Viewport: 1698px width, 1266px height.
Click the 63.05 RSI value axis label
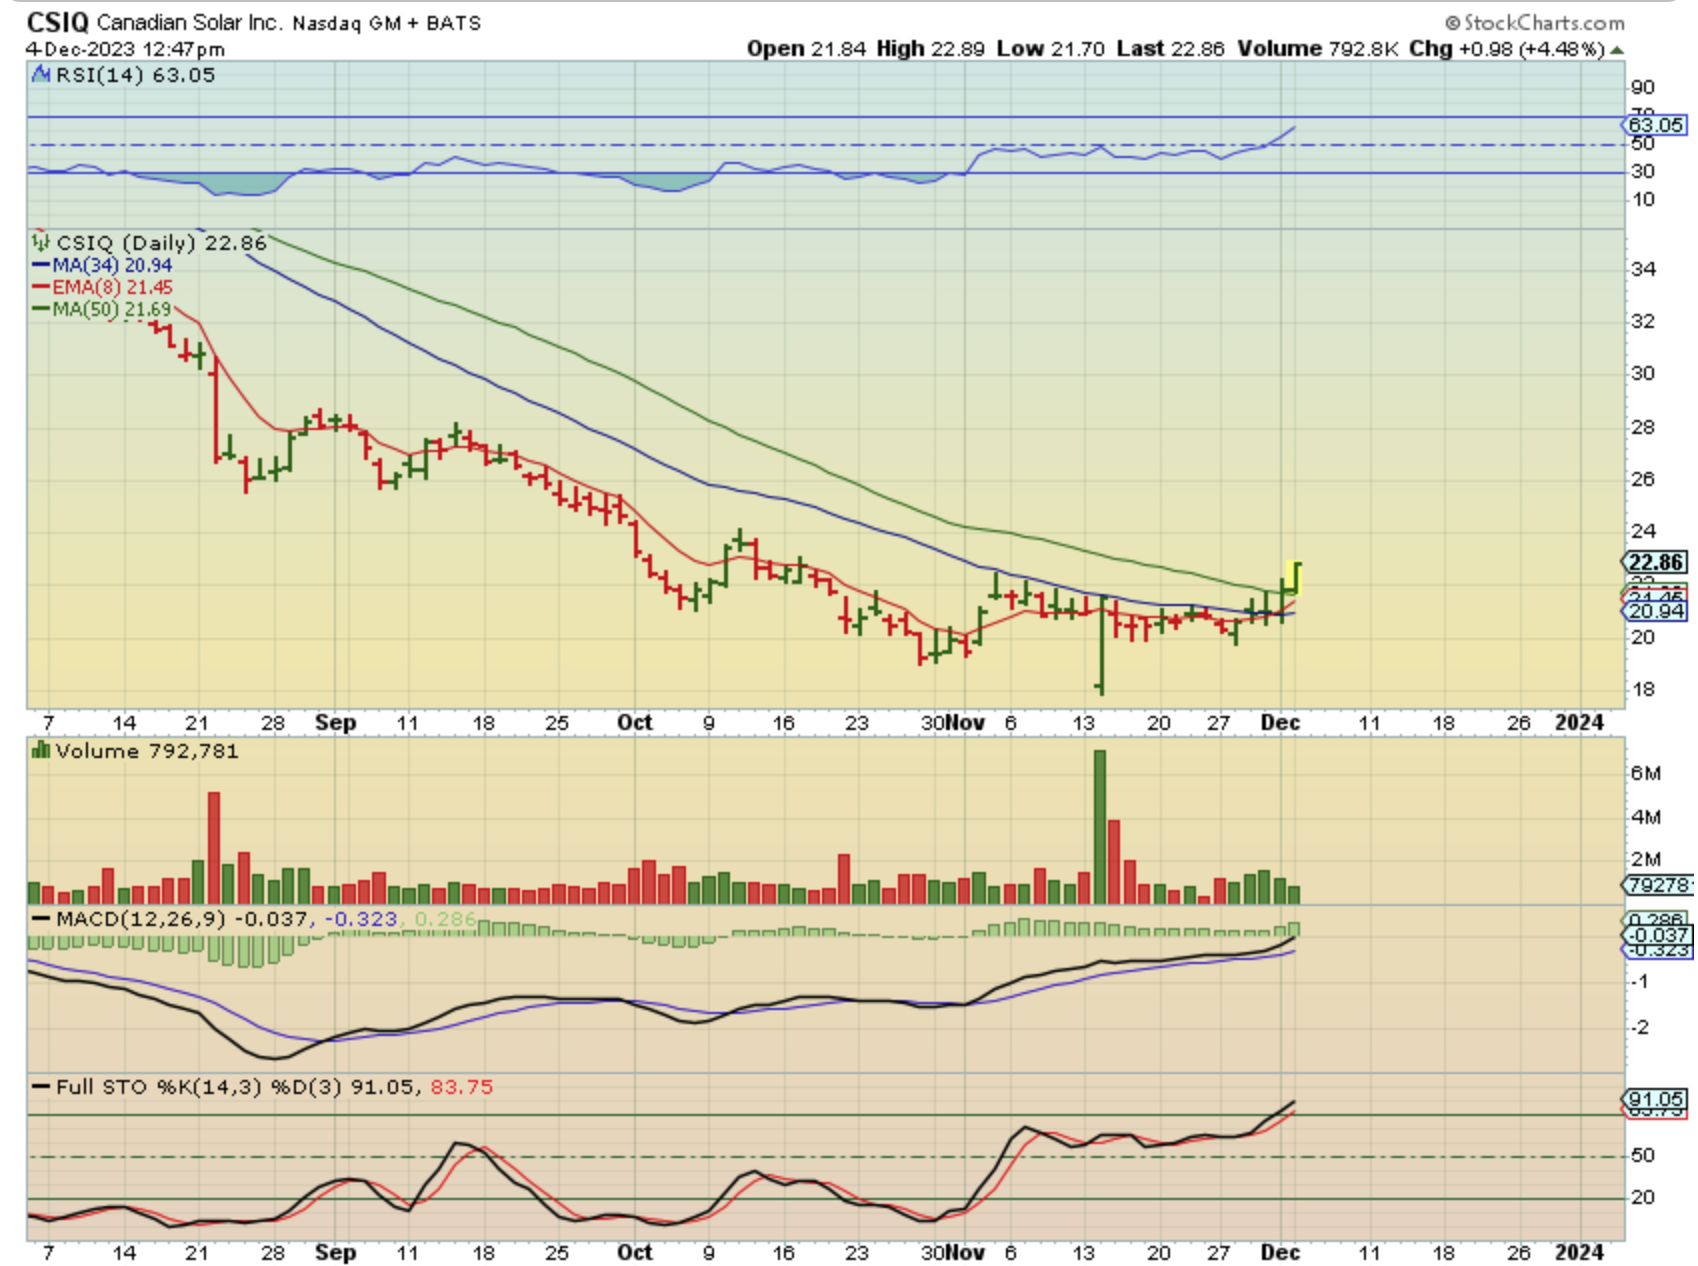point(1655,125)
